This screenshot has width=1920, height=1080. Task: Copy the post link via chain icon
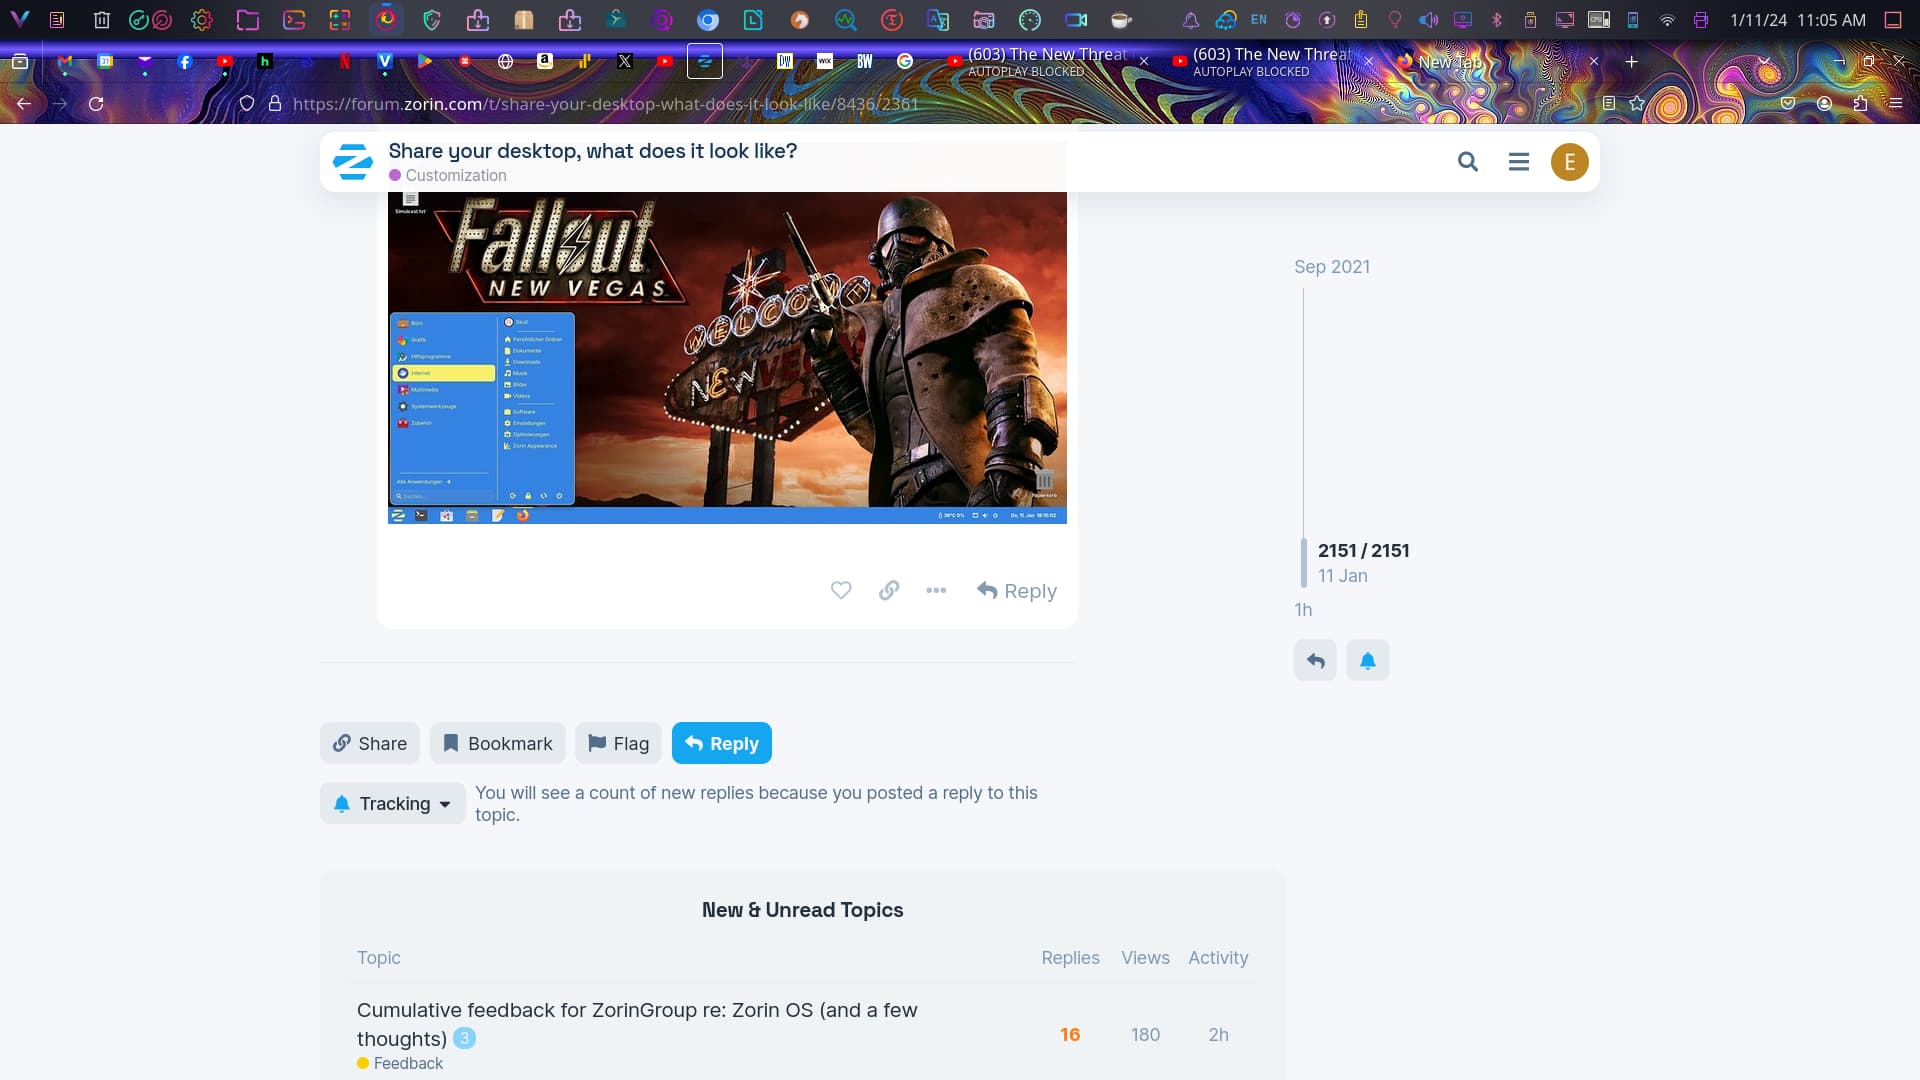(889, 591)
